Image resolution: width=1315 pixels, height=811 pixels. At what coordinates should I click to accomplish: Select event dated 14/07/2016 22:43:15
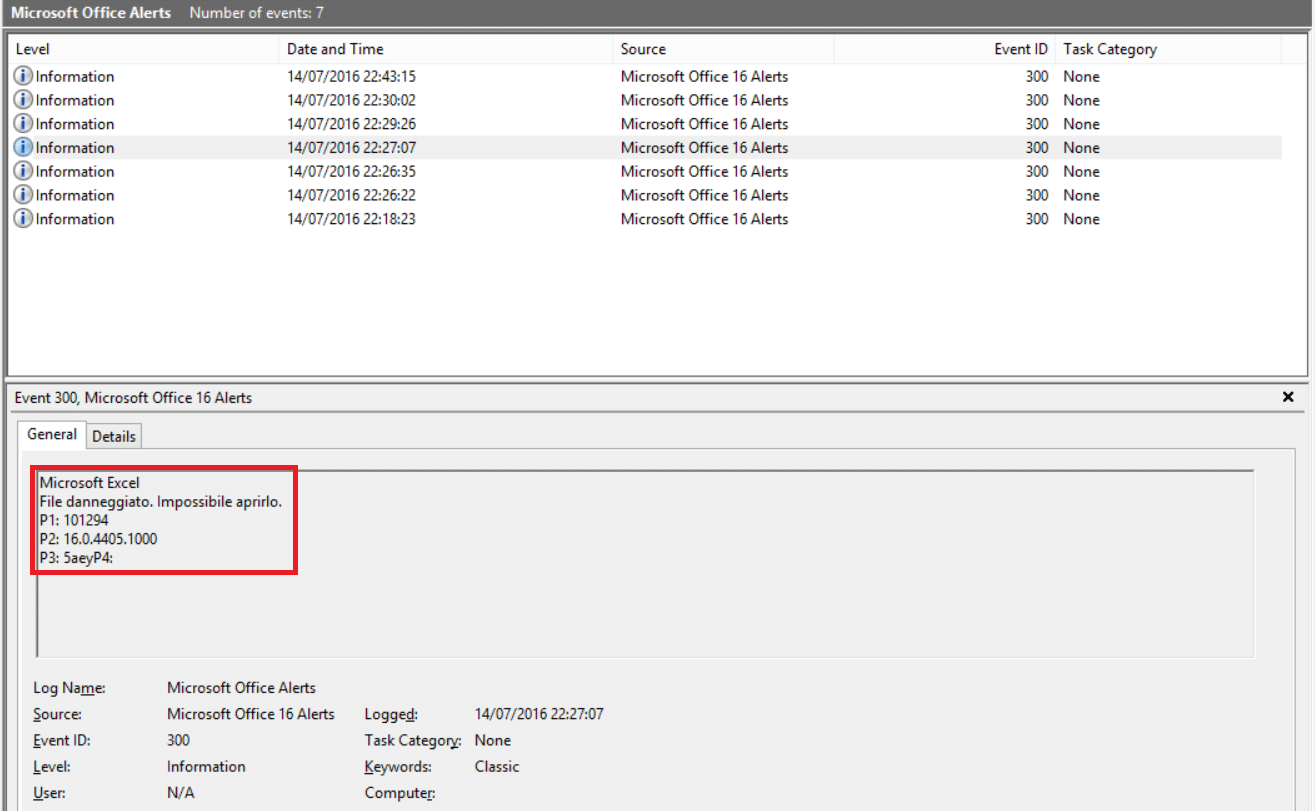click(645, 76)
